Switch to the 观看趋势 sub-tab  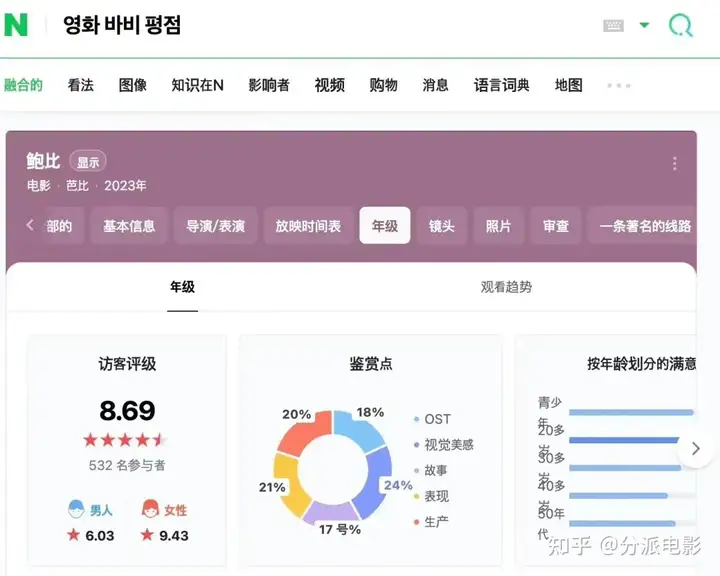[x=506, y=287]
